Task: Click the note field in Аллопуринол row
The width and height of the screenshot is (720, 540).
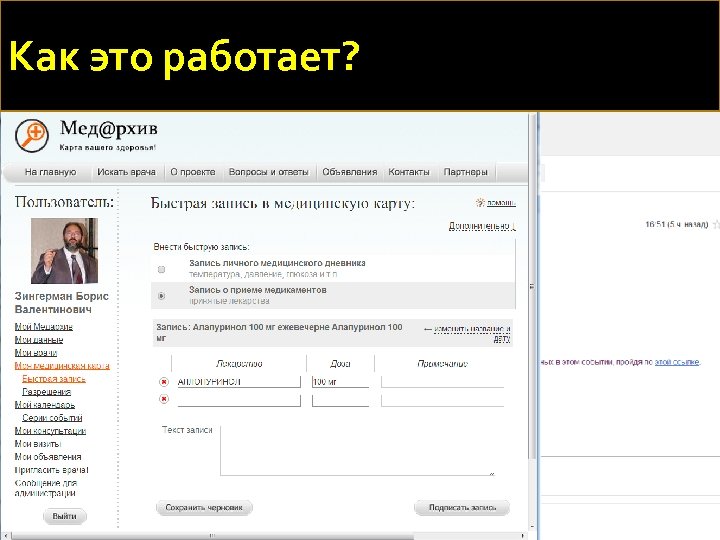Action: coord(442,382)
